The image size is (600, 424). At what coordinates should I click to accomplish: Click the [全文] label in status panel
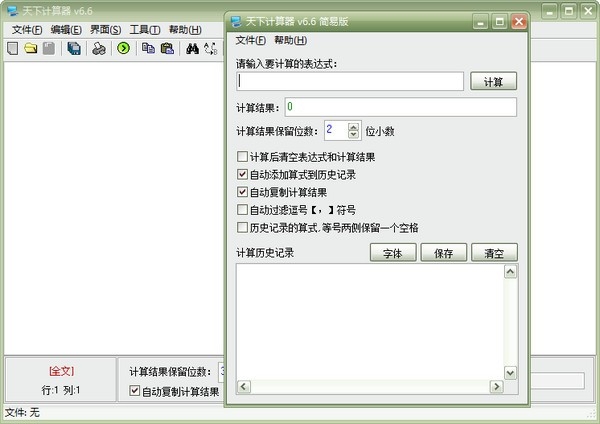[x=61, y=371]
